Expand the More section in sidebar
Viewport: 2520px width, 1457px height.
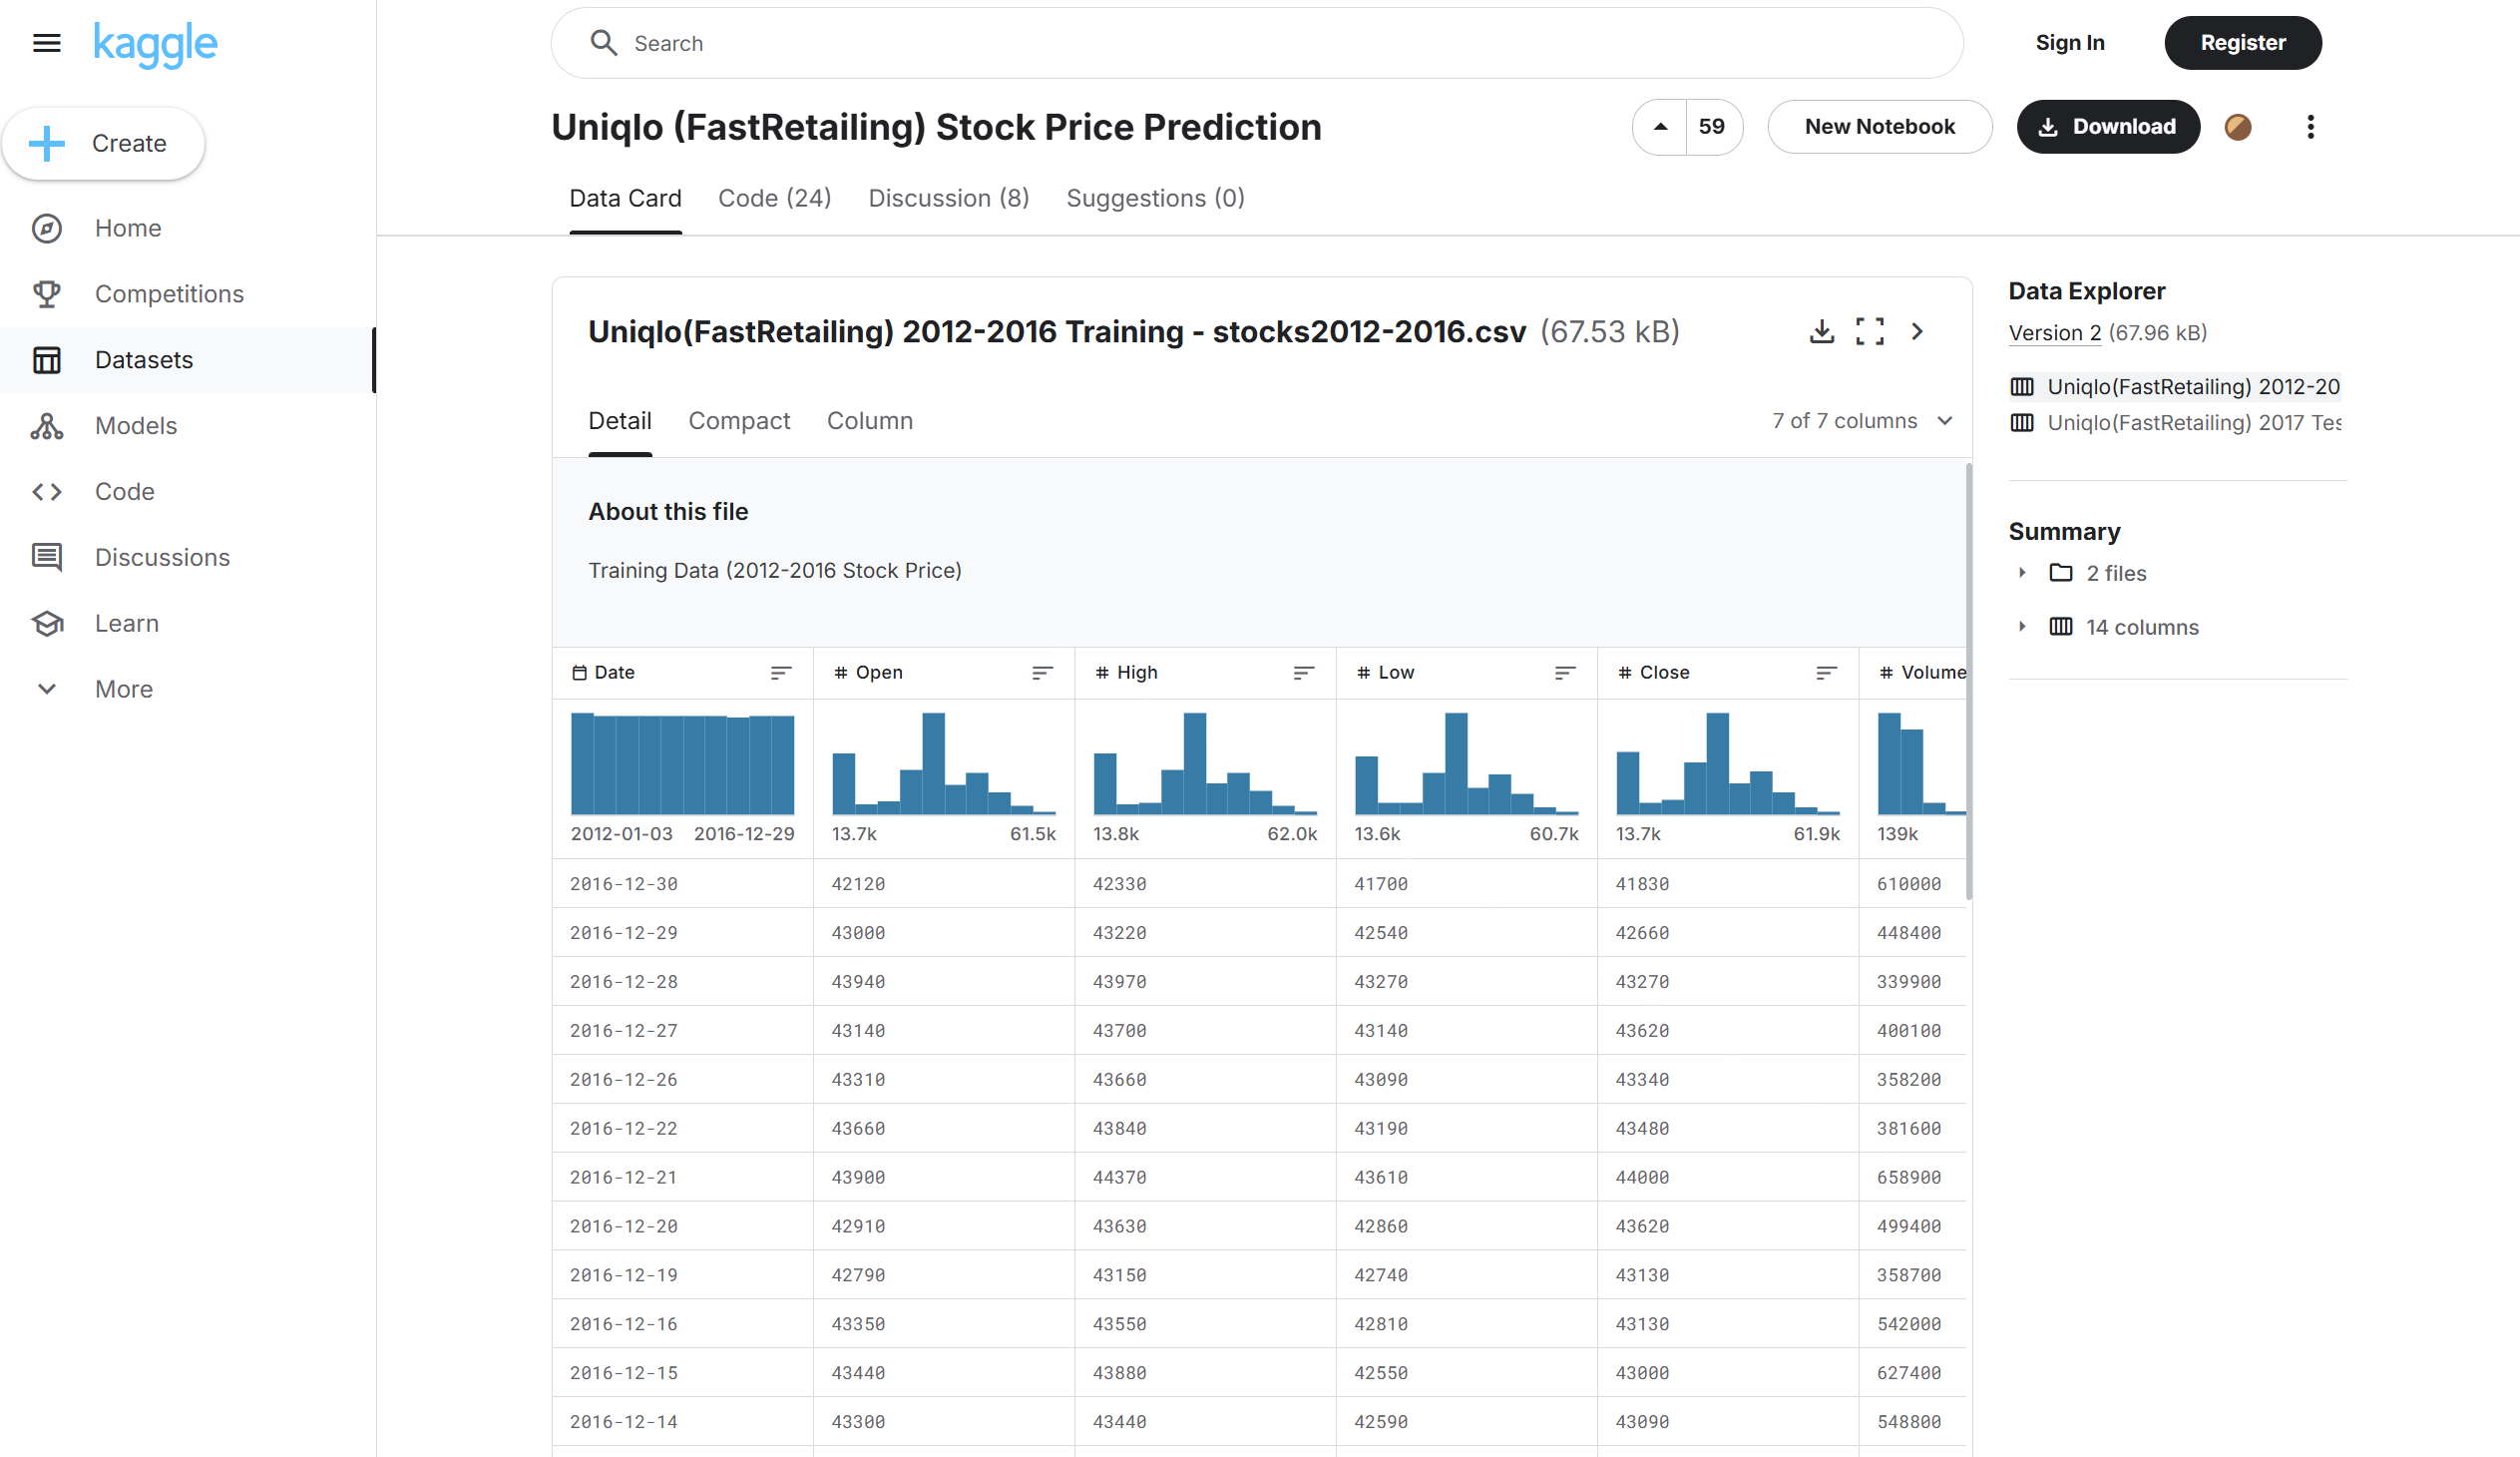pos(124,689)
